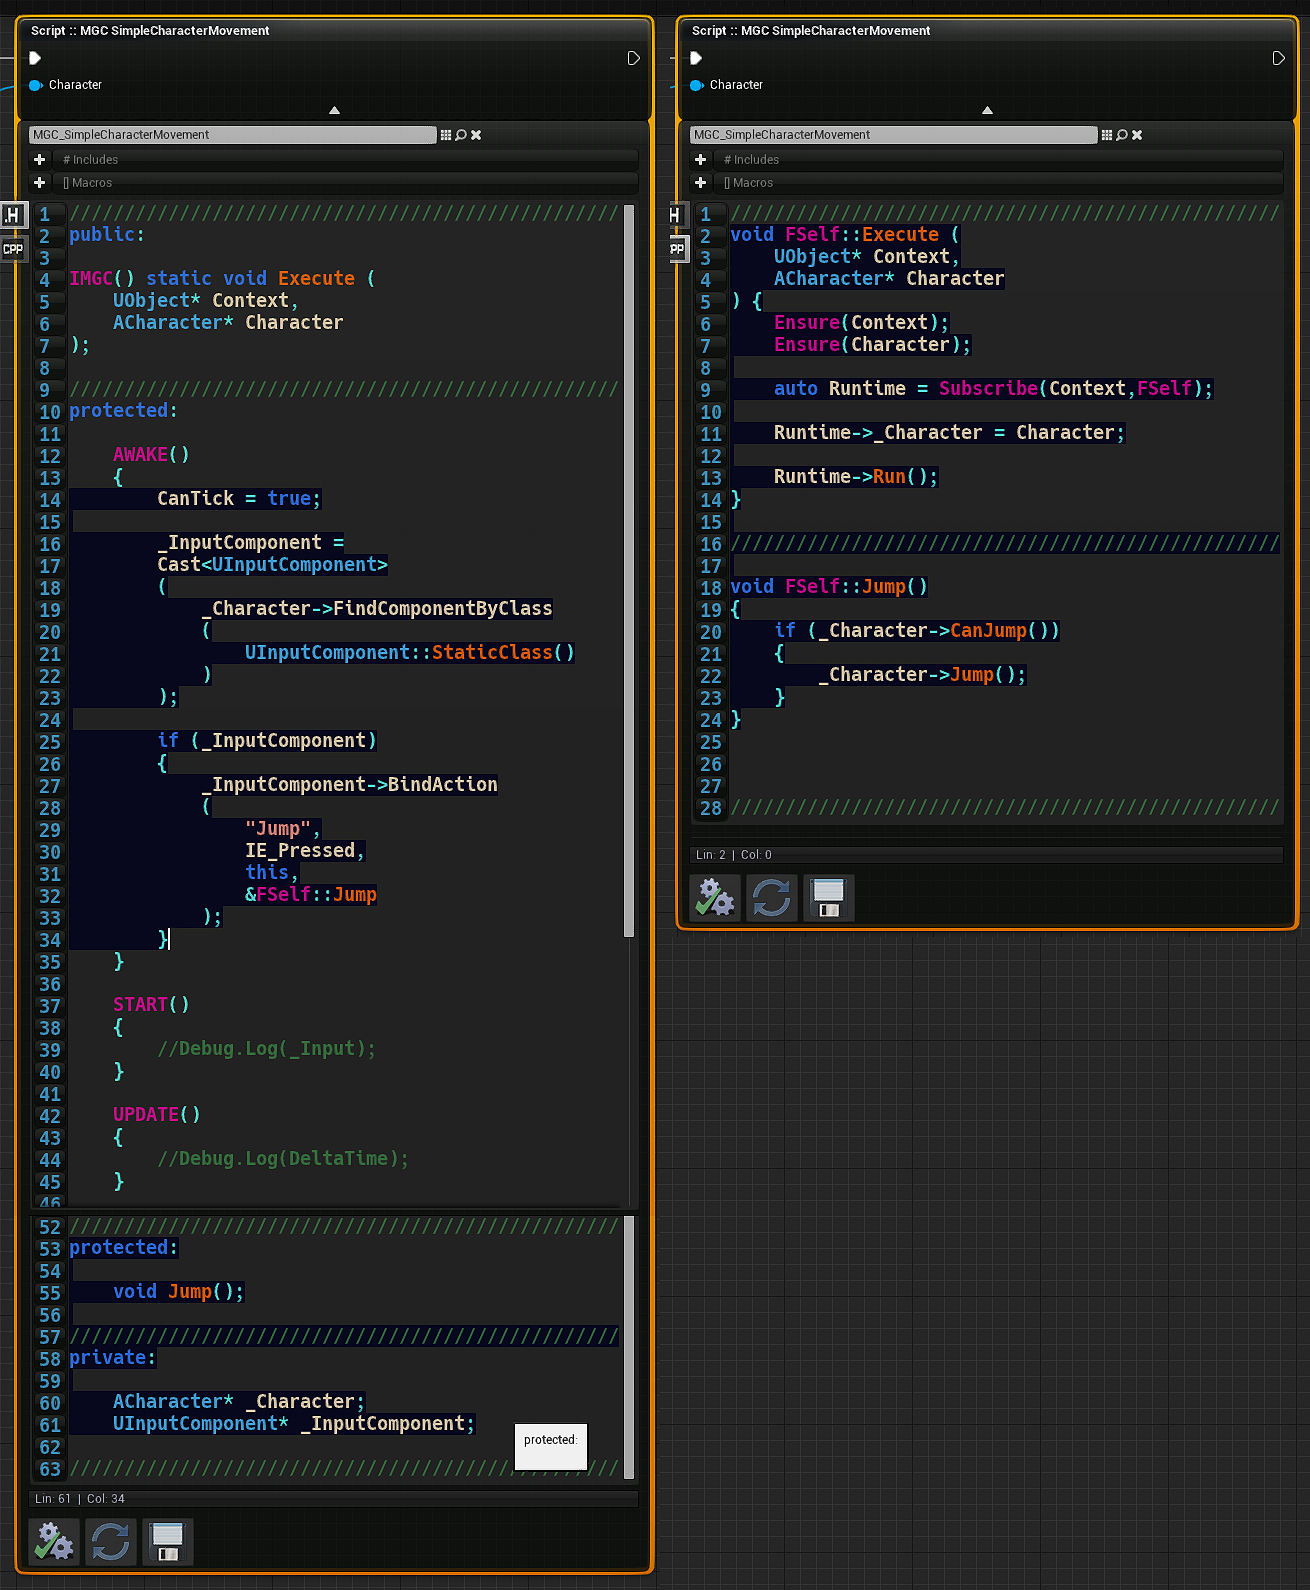
Task: Click the 'Lin: 2 | Col: 0' status bar
Action: (986, 854)
